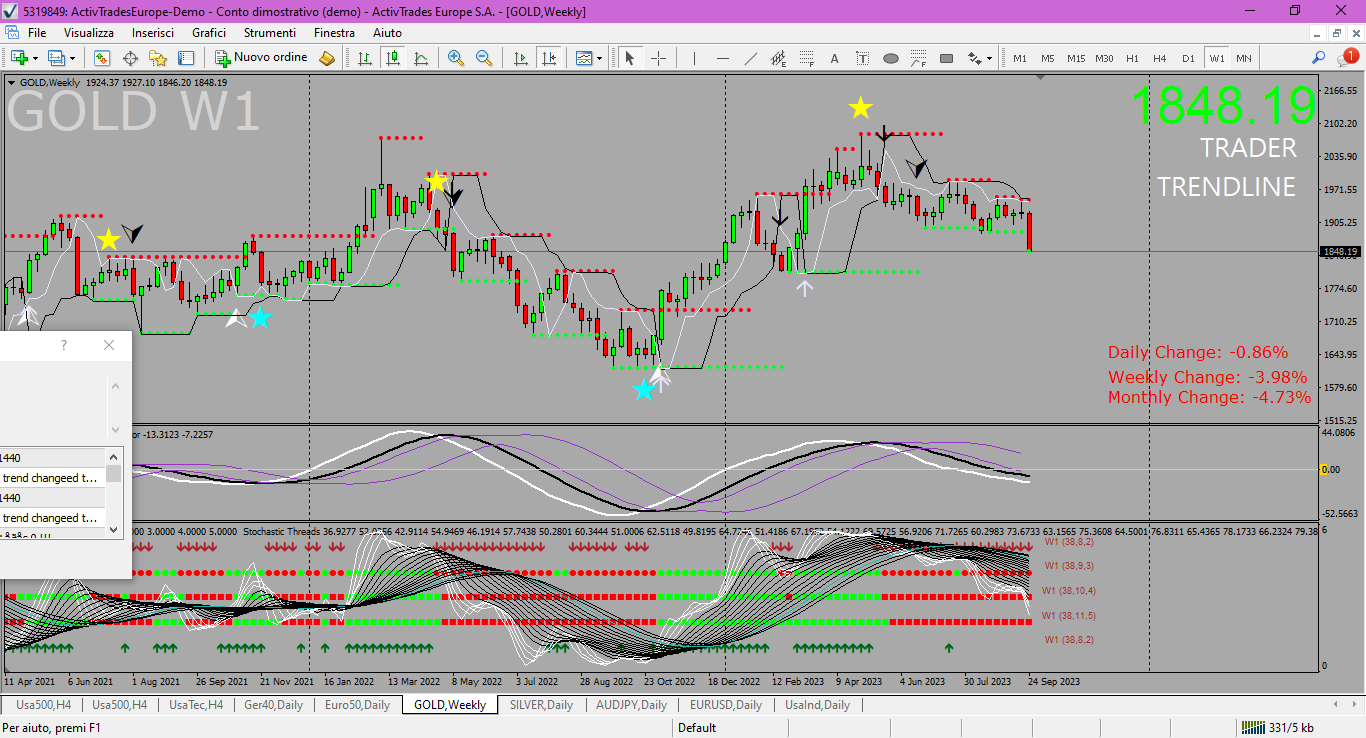Switch to the SILVER,Daily chart tab
Image resolution: width=1366 pixels, height=738 pixels.
541,705
